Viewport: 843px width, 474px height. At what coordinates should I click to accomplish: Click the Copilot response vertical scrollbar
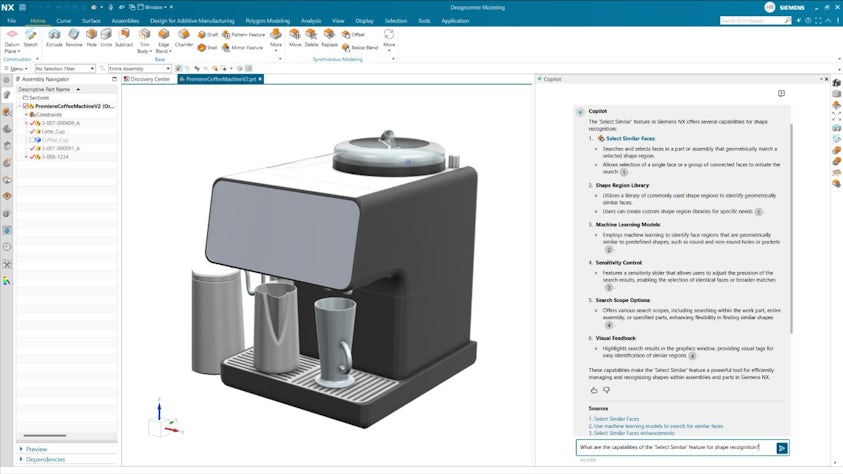[x=791, y=228]
